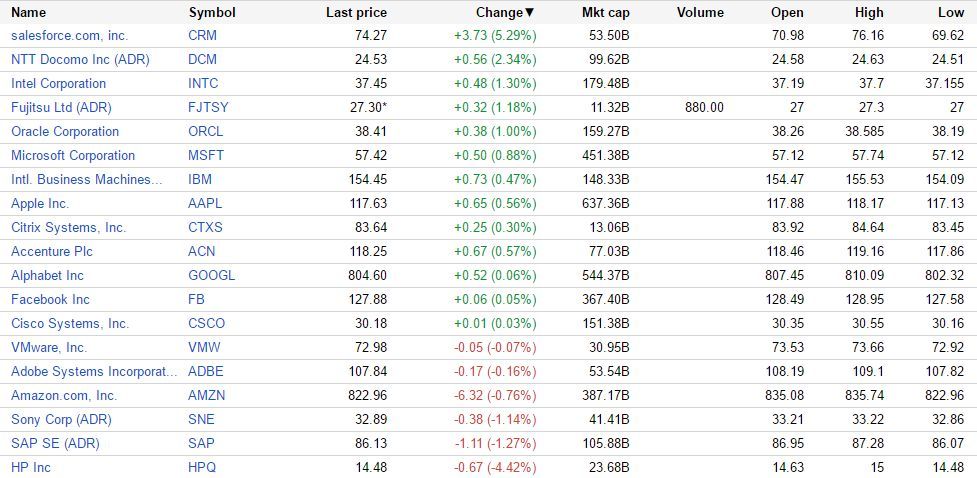977x478 pixels.
Task: Open the CRM ticker symbol link
Action: 202,35
